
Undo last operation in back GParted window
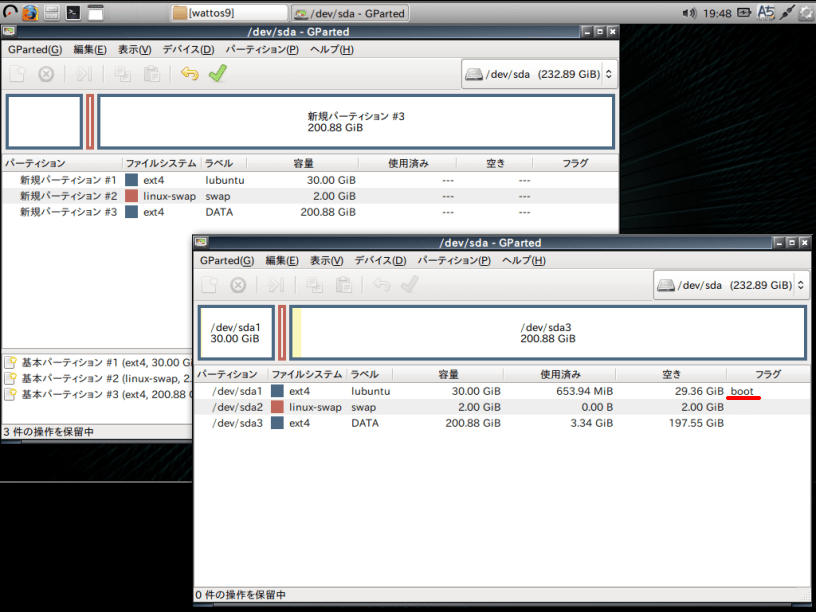point(189,74)
